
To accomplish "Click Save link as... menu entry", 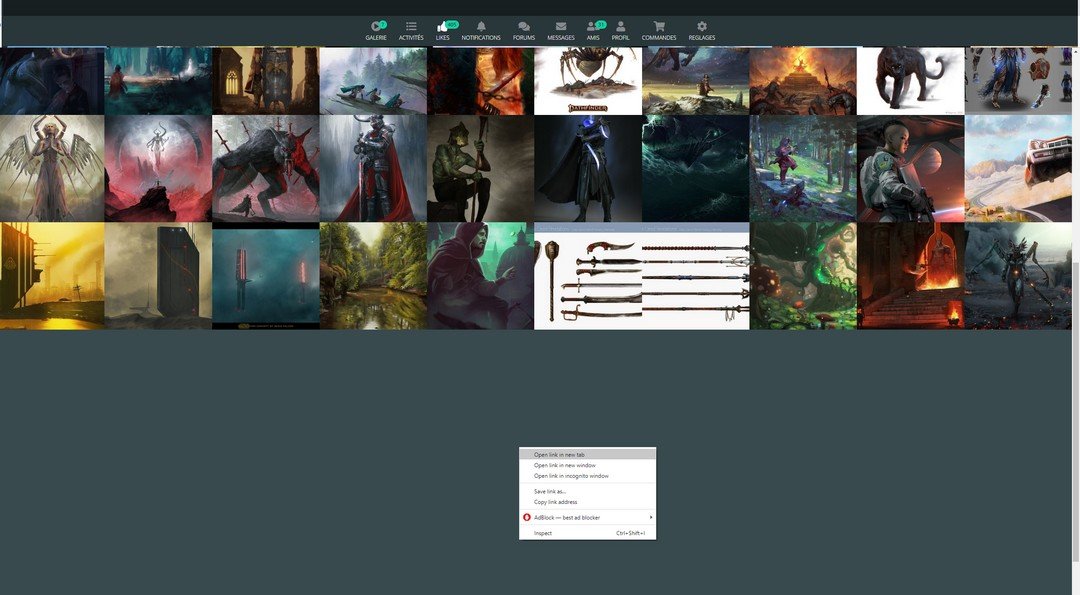I will click(x=550, y=491).
